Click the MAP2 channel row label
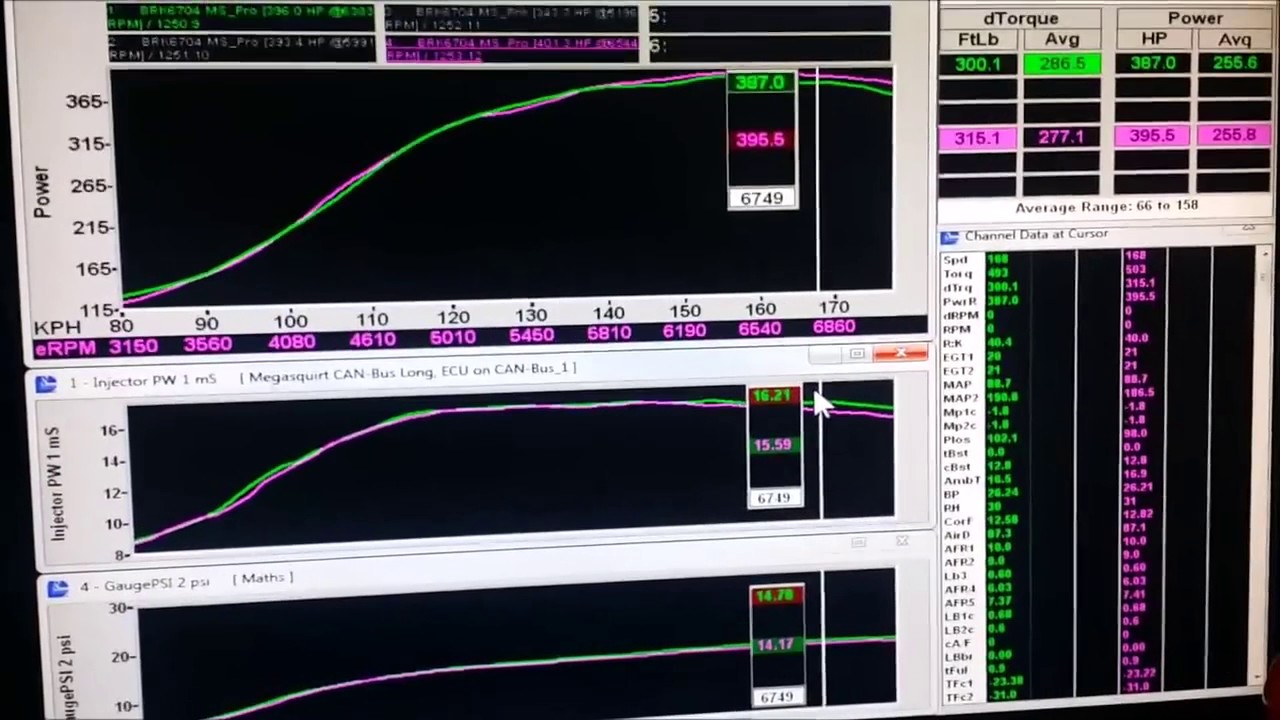Viewport: 1280px width, 720px height. (960, 398)
